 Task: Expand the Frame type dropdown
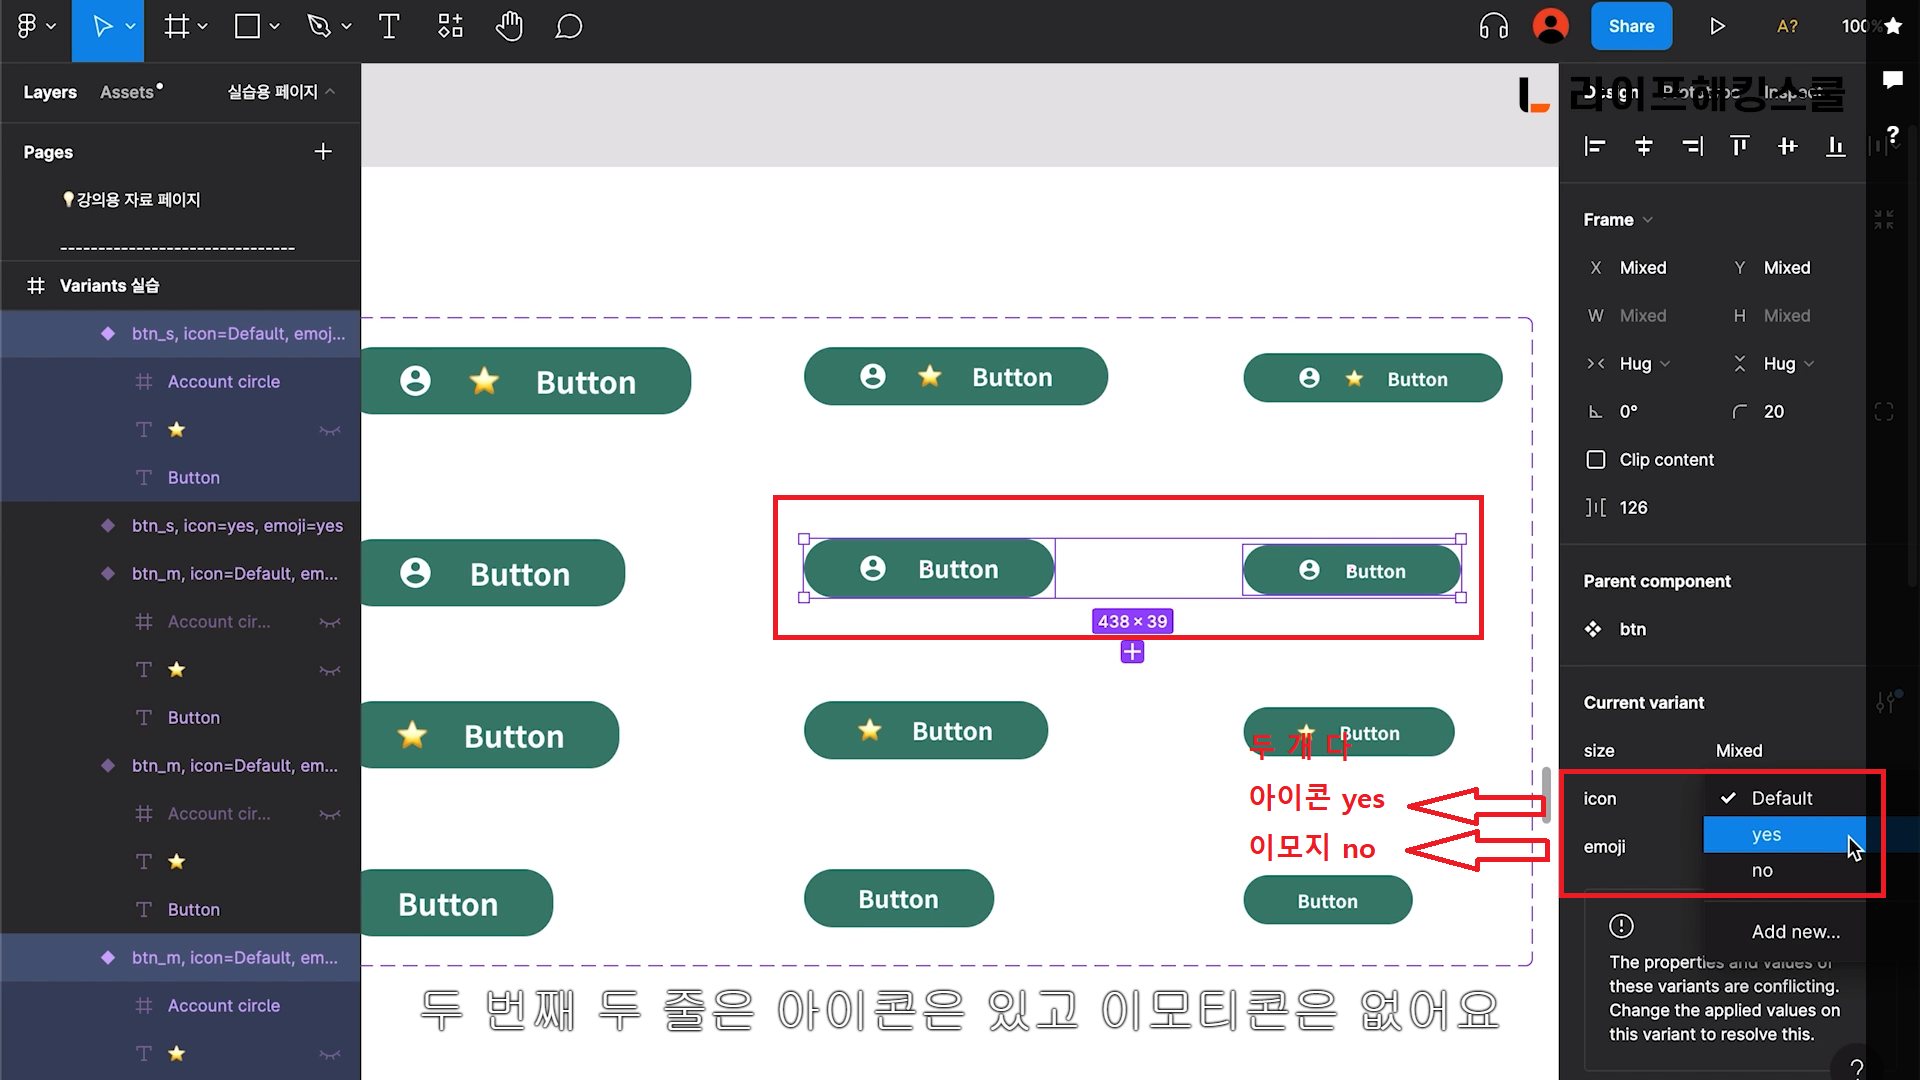click(x=1618, y=220)
